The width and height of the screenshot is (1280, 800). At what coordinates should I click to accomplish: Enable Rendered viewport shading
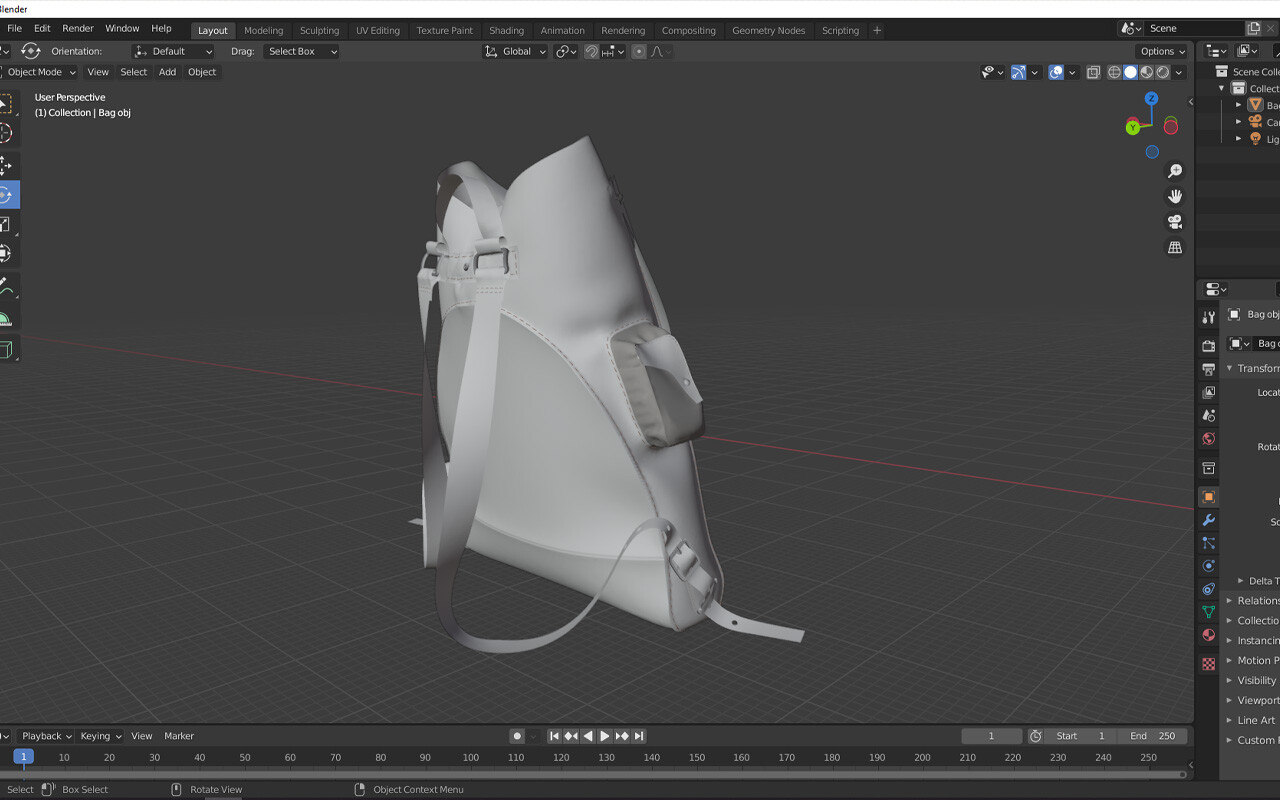1163,71
